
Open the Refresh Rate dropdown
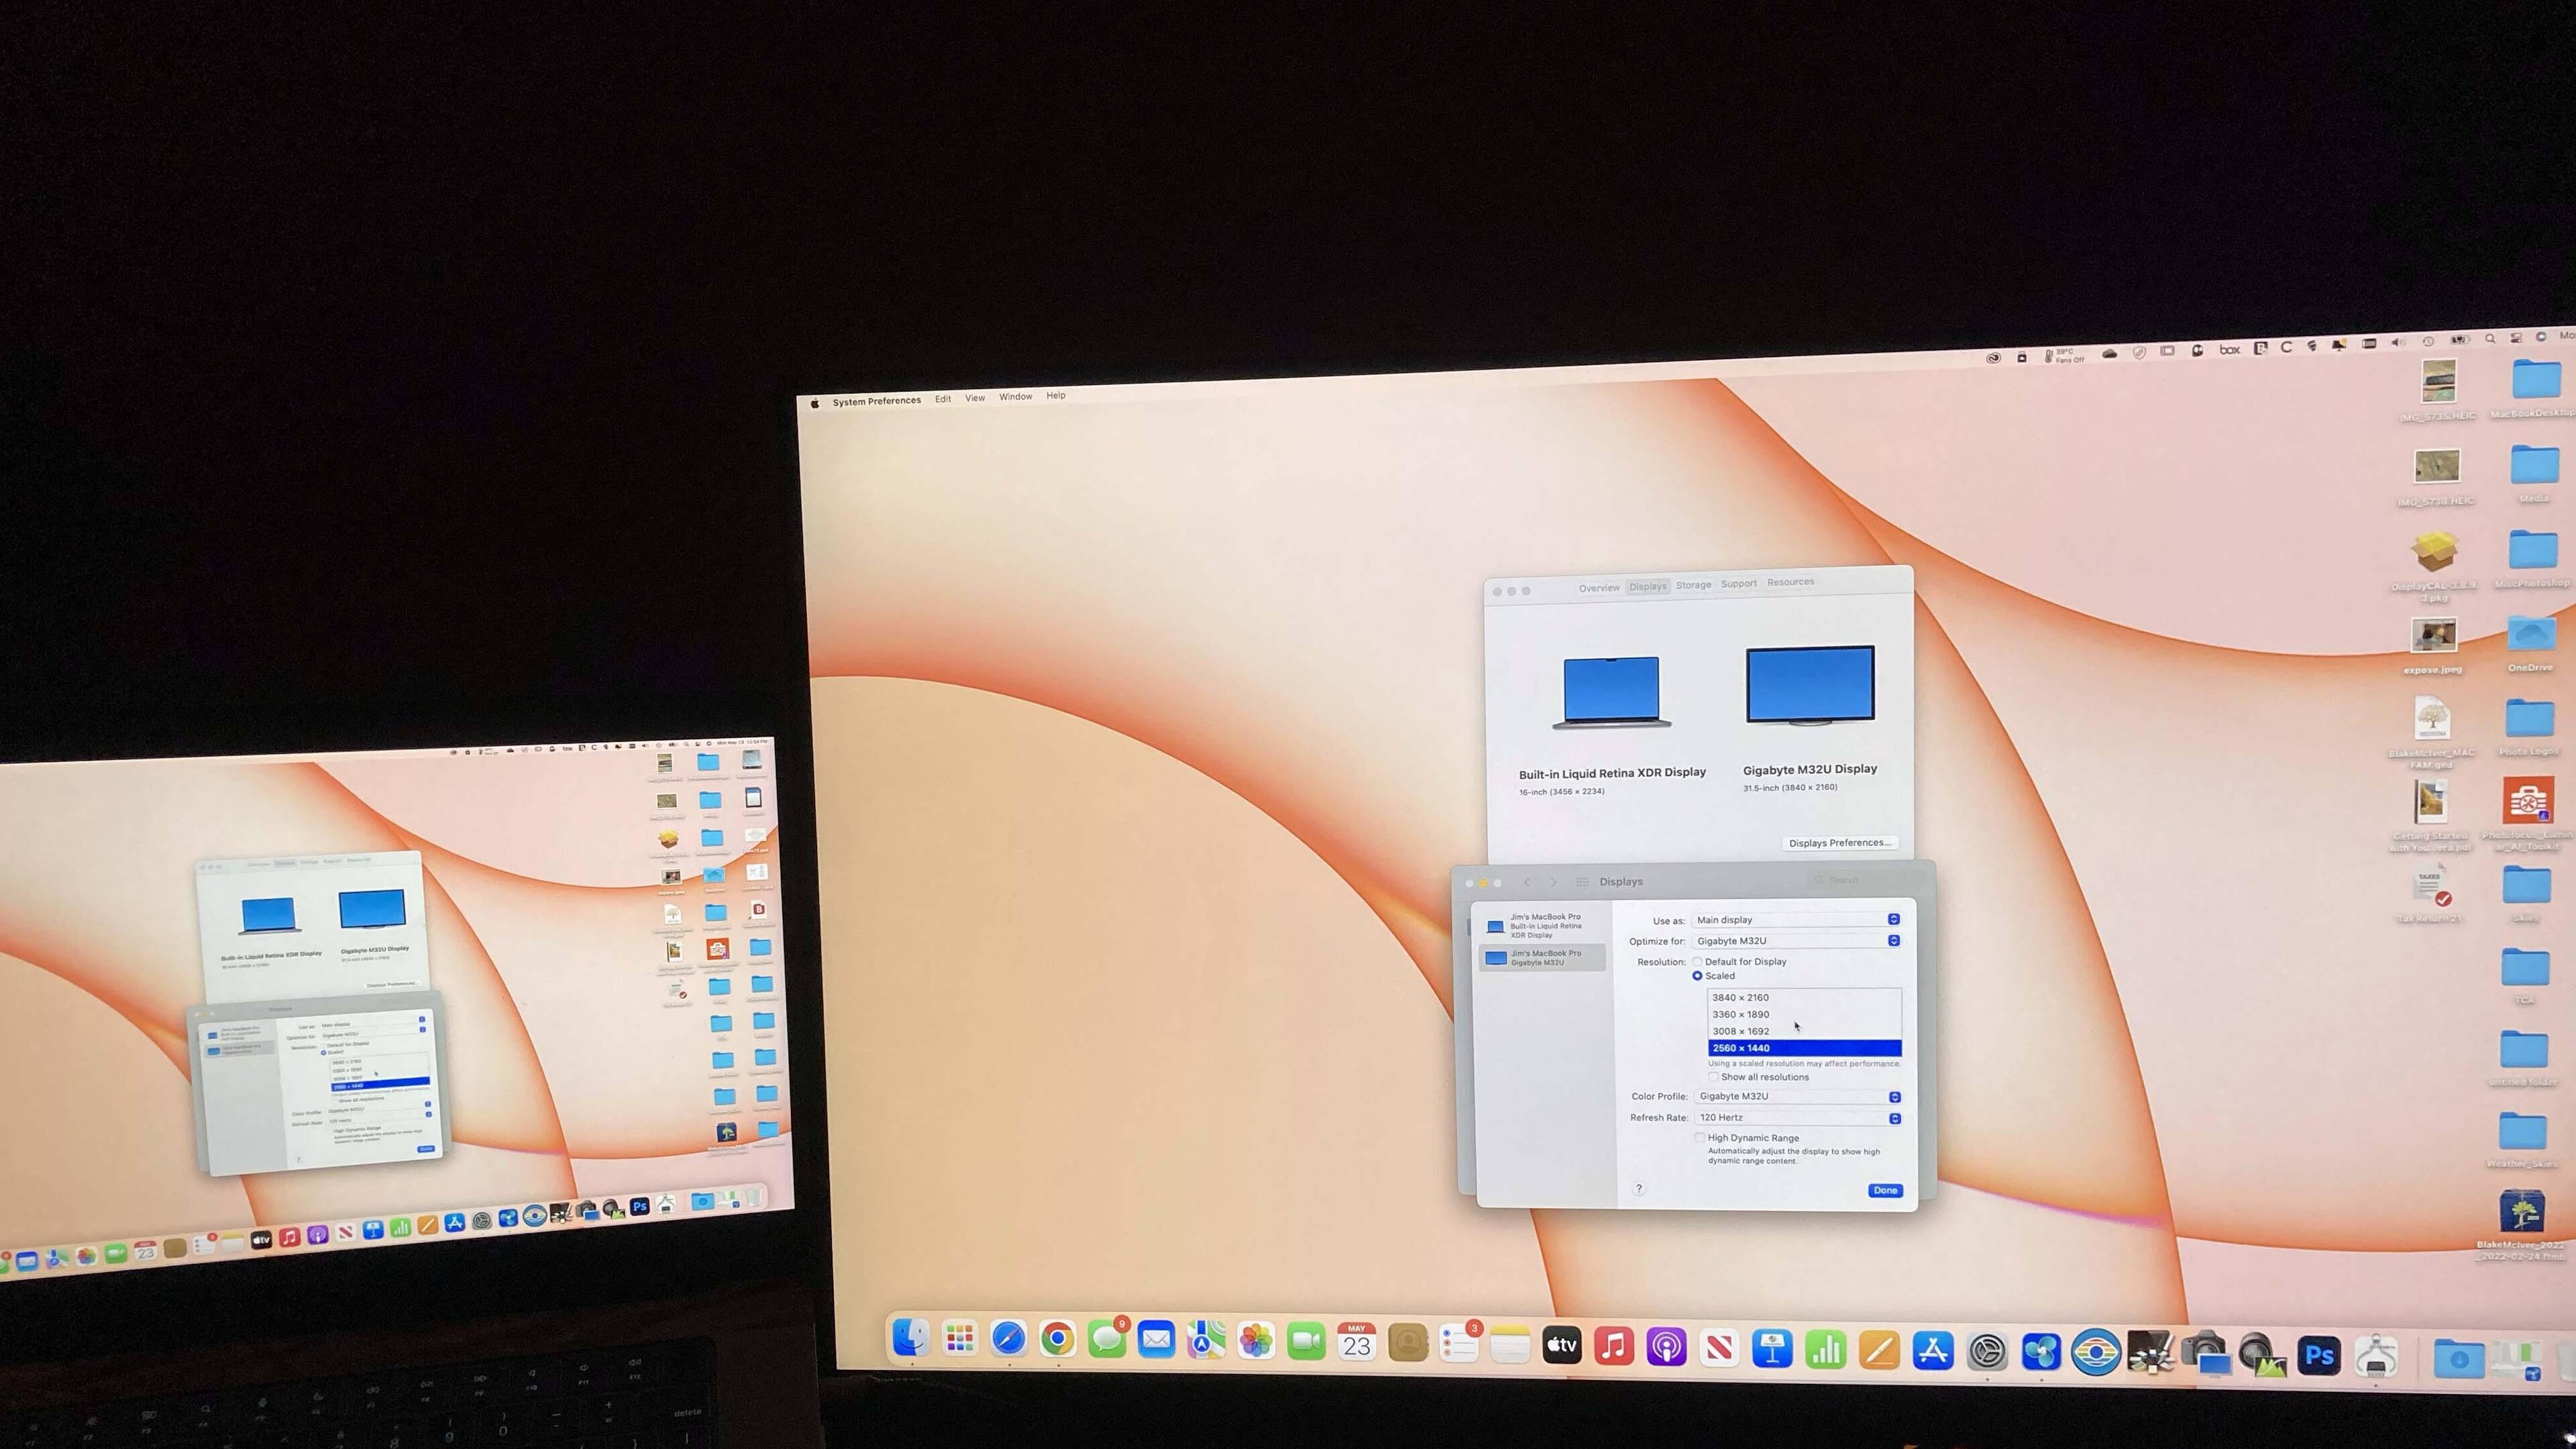1797,1118
